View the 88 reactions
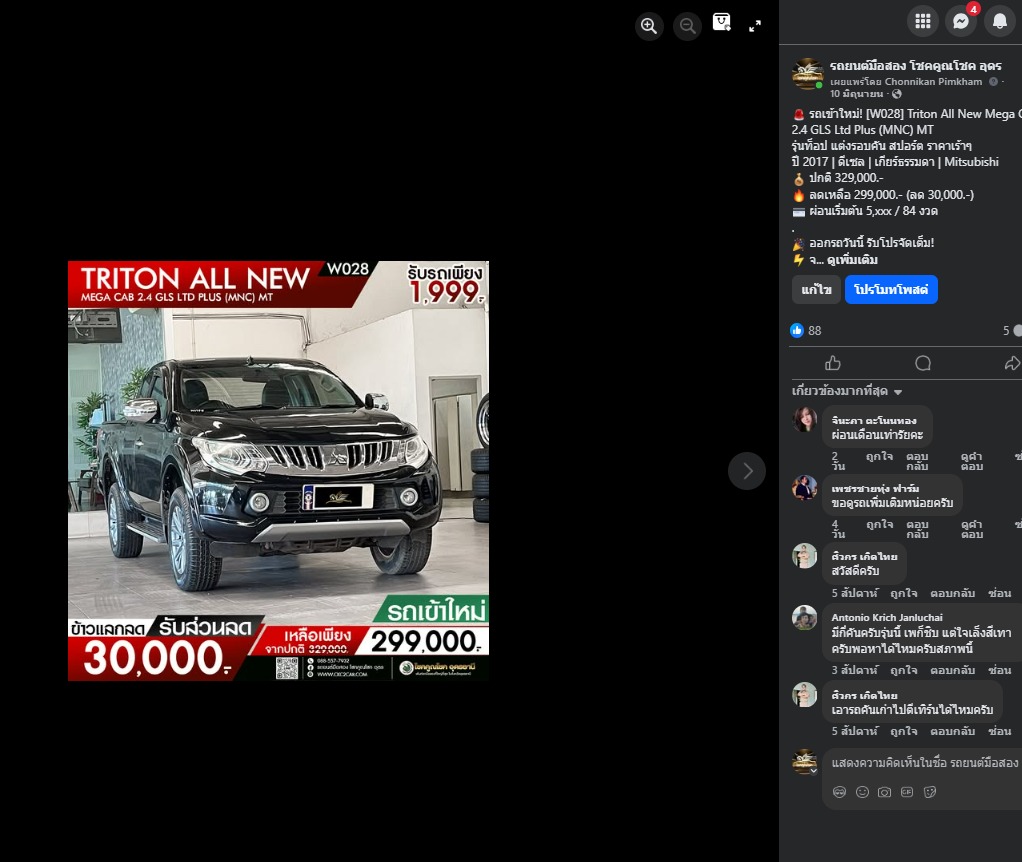 tap(806, 330)
